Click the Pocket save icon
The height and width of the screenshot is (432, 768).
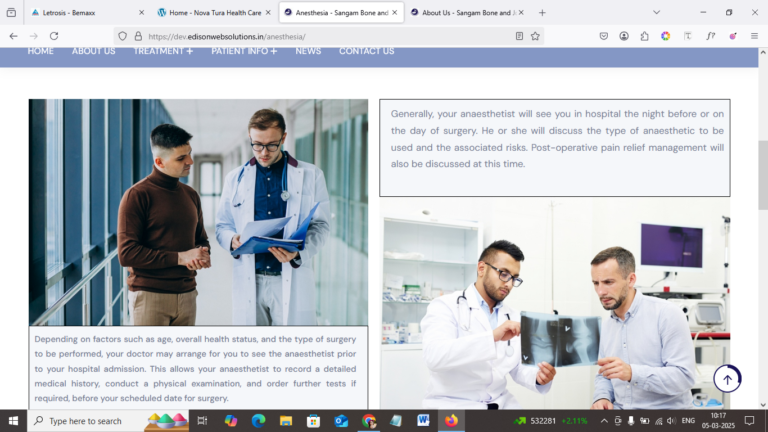[x=603, y=36]
